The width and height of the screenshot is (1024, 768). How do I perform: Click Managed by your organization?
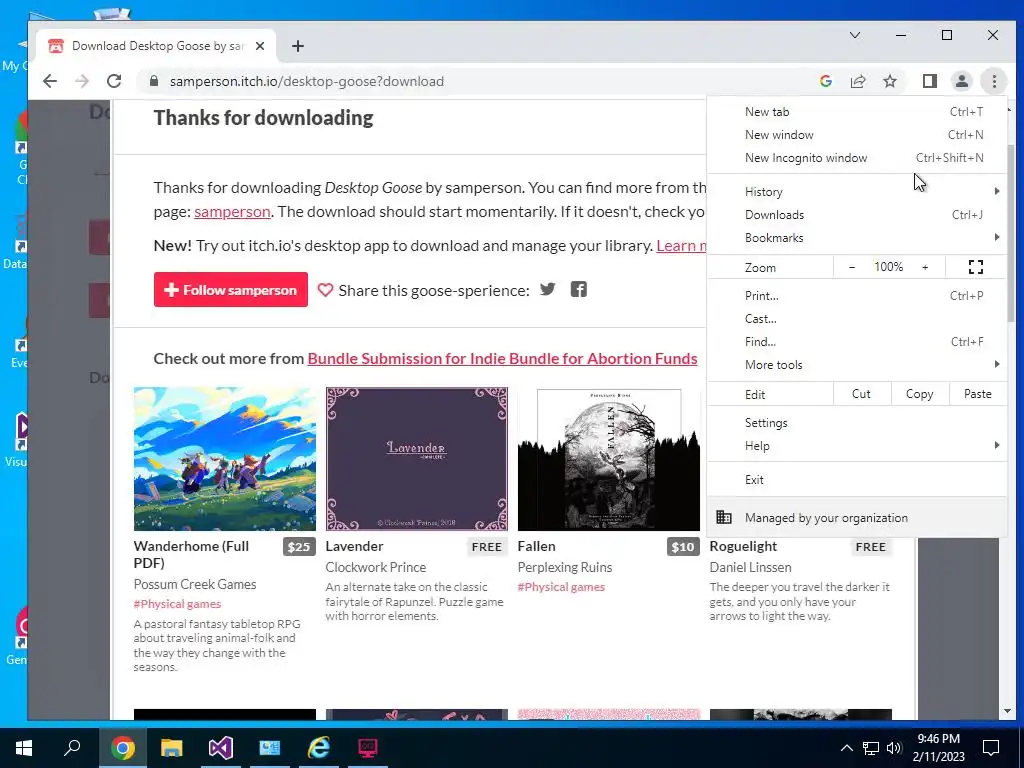[857, 517]
